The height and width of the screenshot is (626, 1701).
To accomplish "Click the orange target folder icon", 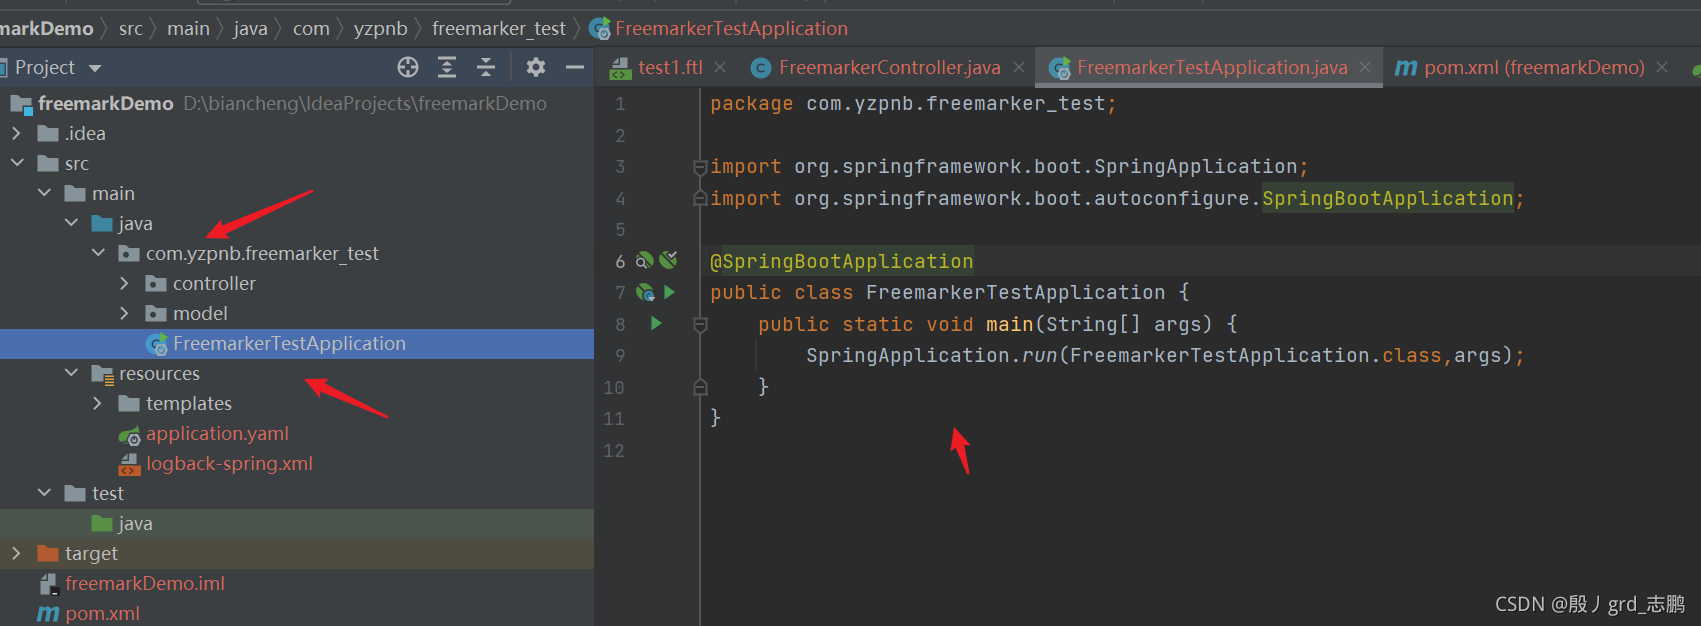I will pyautogui.click(x=47, y=553).
